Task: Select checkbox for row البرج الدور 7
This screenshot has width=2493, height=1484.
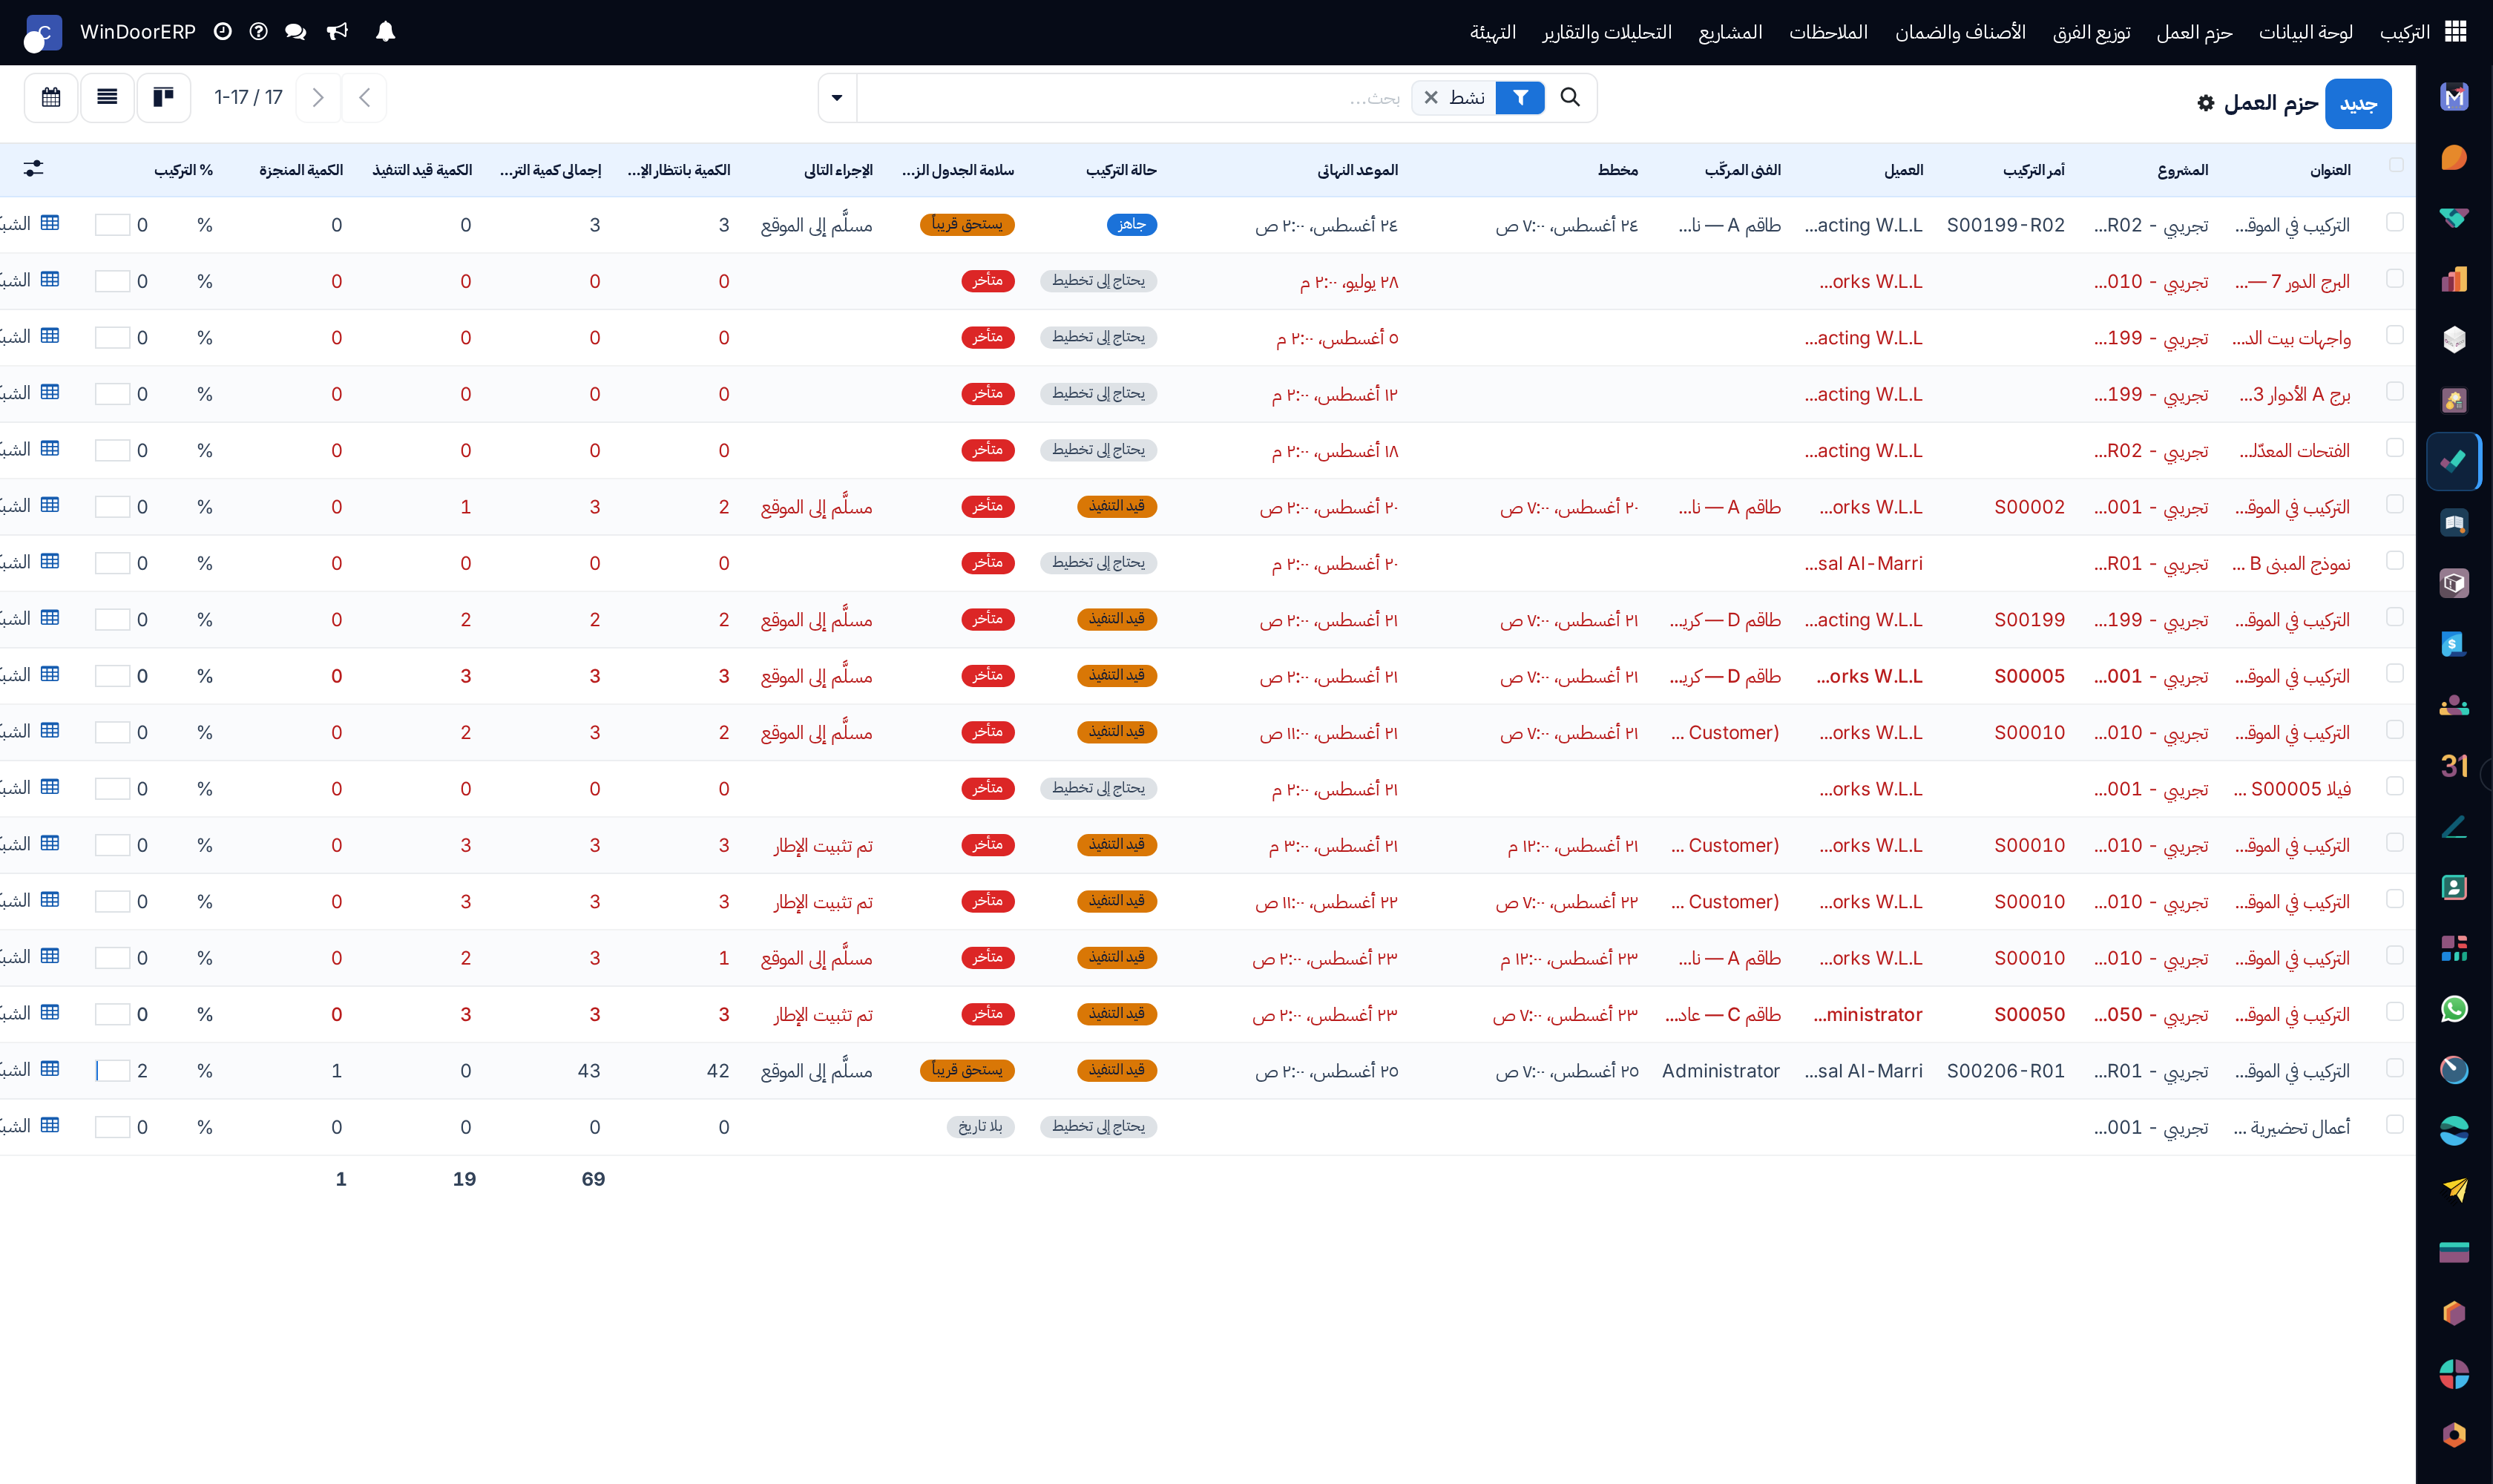Action: tap(2395, 279)
